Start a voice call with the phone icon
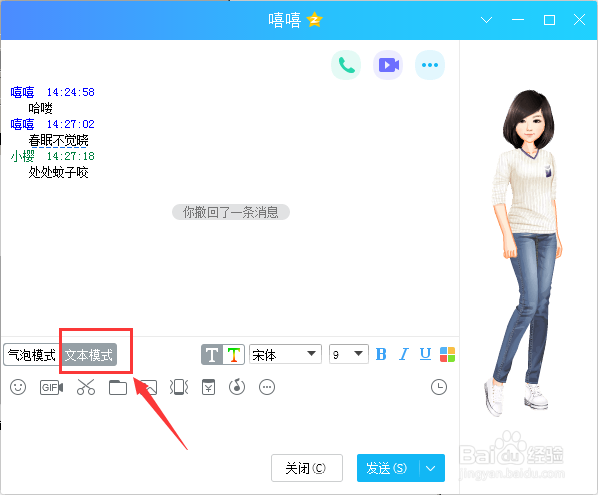The height and width of the screenshot is (495, 598). (346, 65)
